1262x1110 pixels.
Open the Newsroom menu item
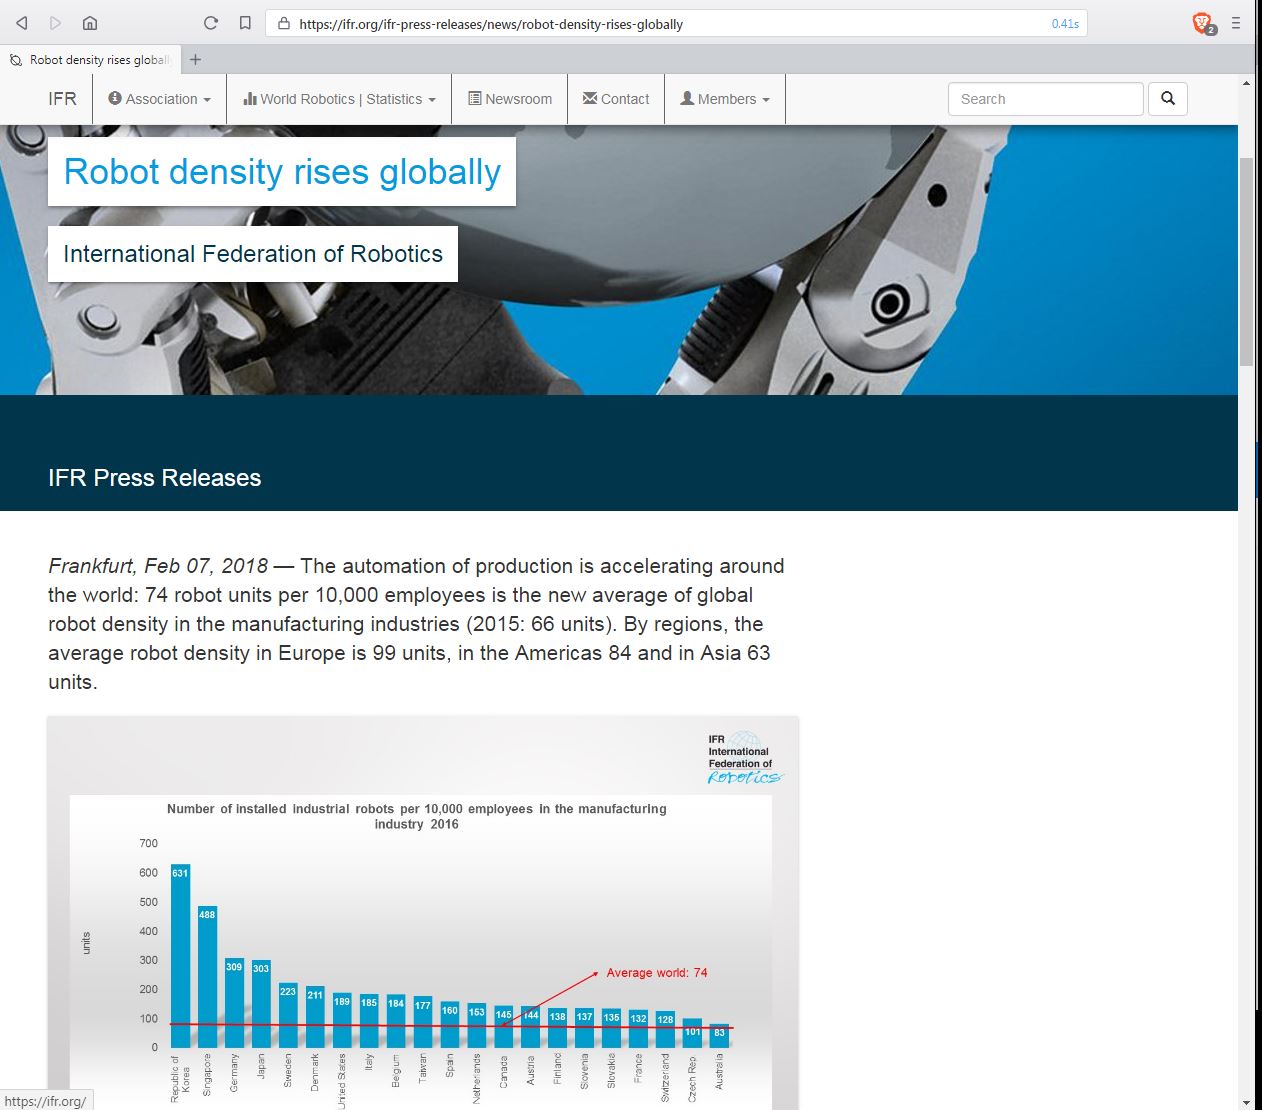510,99
